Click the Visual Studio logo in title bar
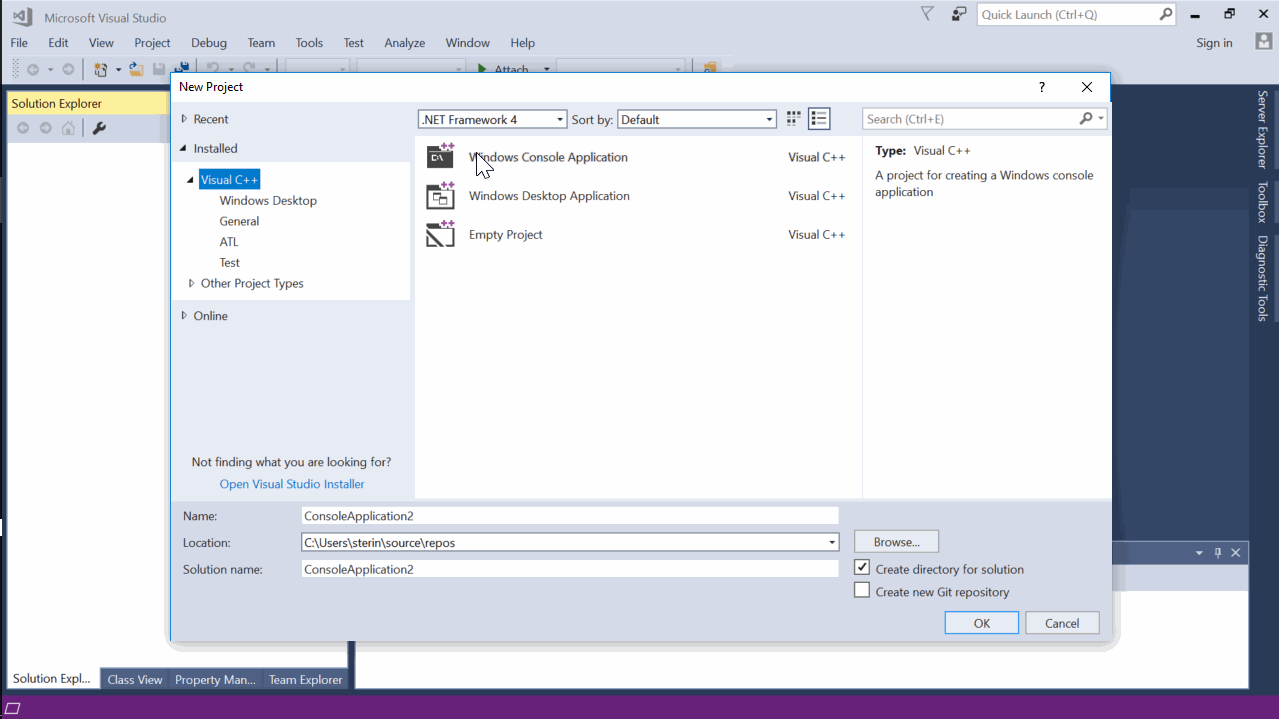The image size is (1279, 719). tap(21, 17)
